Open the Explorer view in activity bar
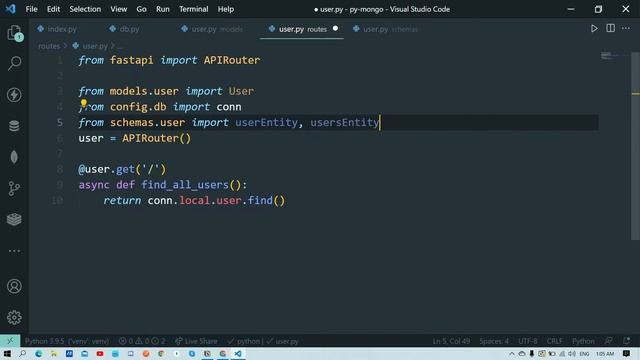This screenshot has width=640, height=360. (x=14, y=33)
